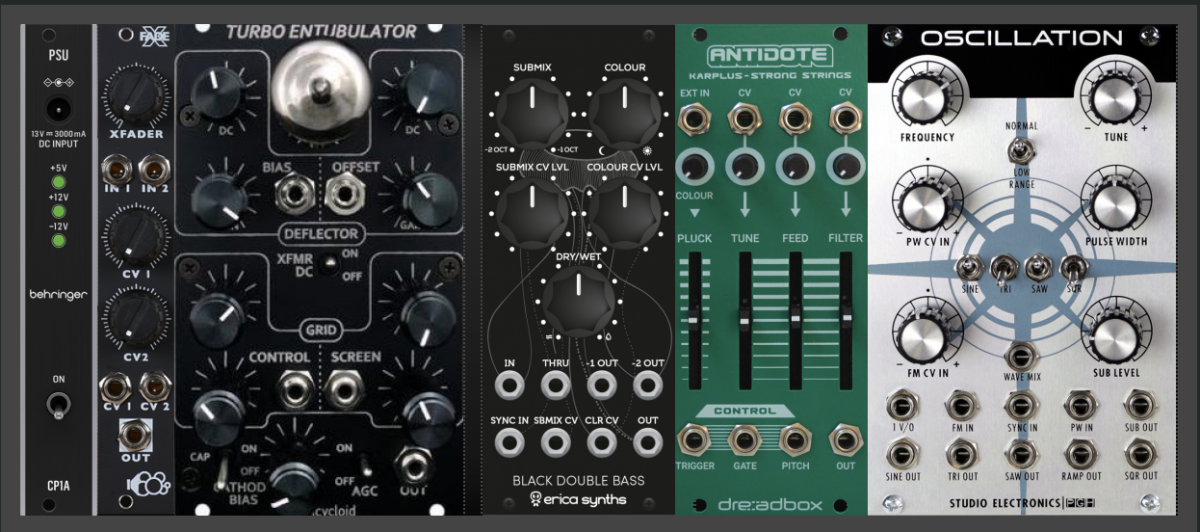Click the FM IN jack

click(x=961, y=406)
